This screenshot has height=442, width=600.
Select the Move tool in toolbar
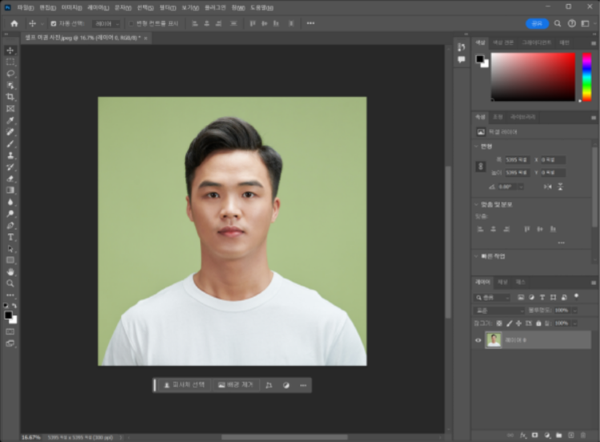(x=11, y=50)
